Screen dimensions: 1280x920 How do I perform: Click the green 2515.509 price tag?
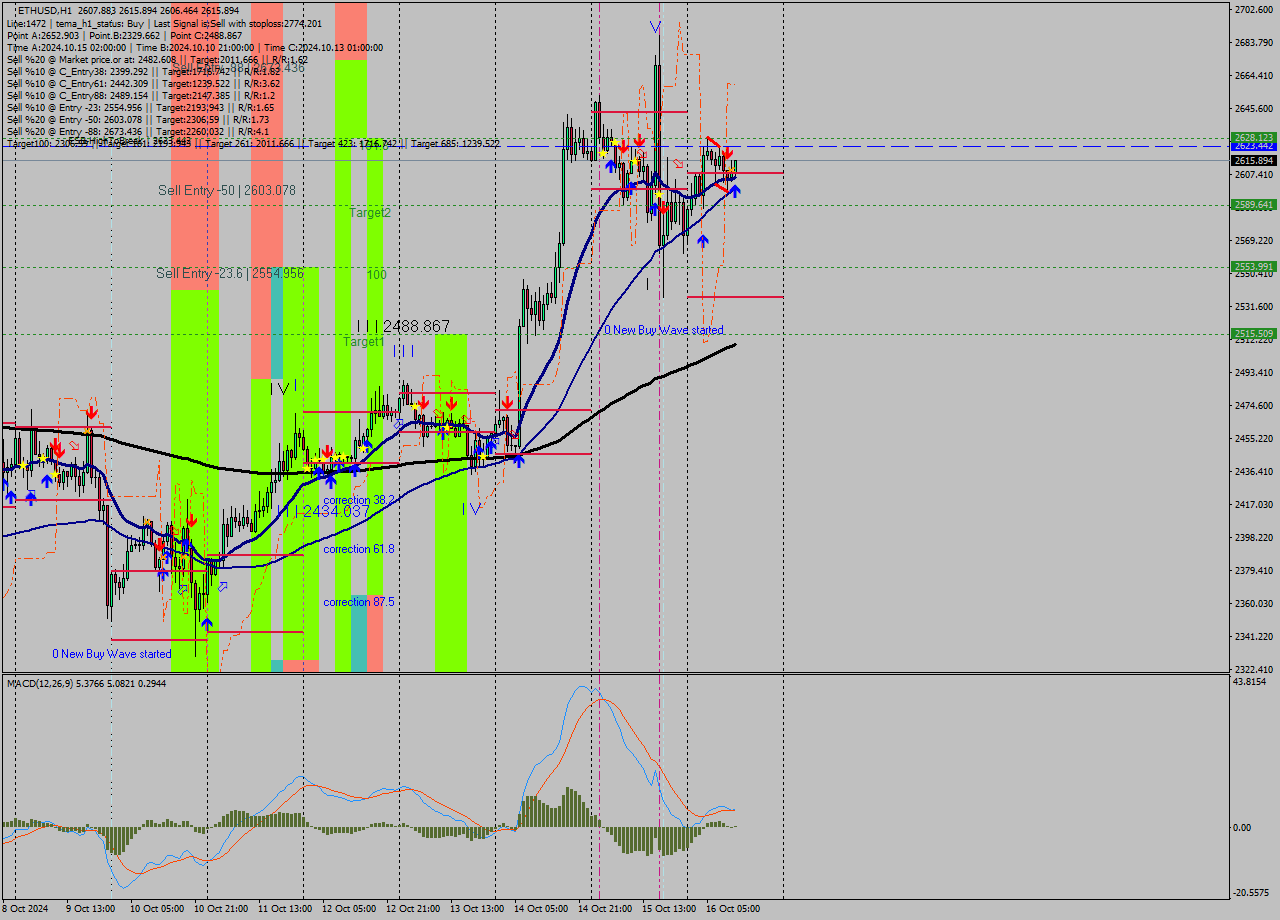point(1253,334)
